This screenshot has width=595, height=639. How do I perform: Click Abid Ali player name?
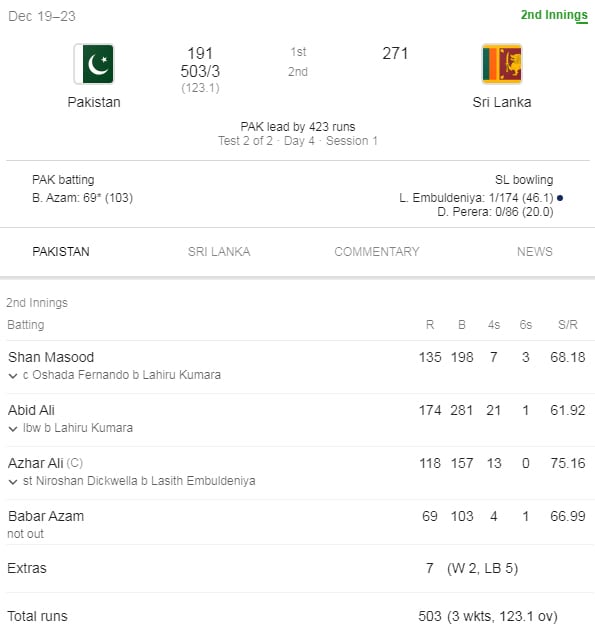pyautogui.click(x=31, y=410)
